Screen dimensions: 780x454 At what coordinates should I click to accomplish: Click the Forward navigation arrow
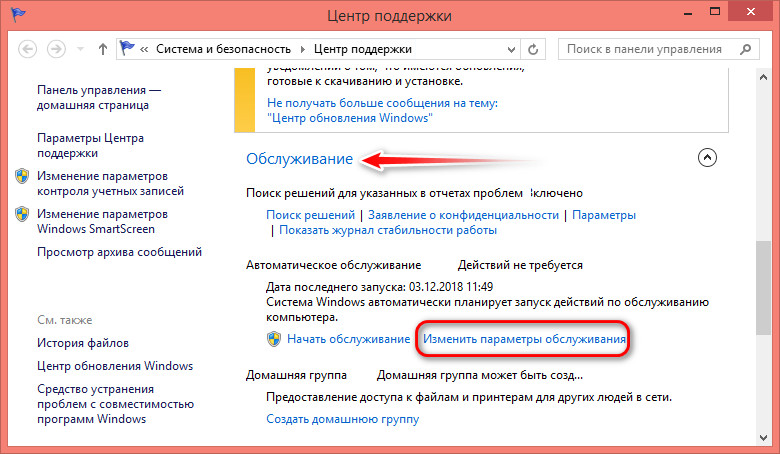coord(56,49)
